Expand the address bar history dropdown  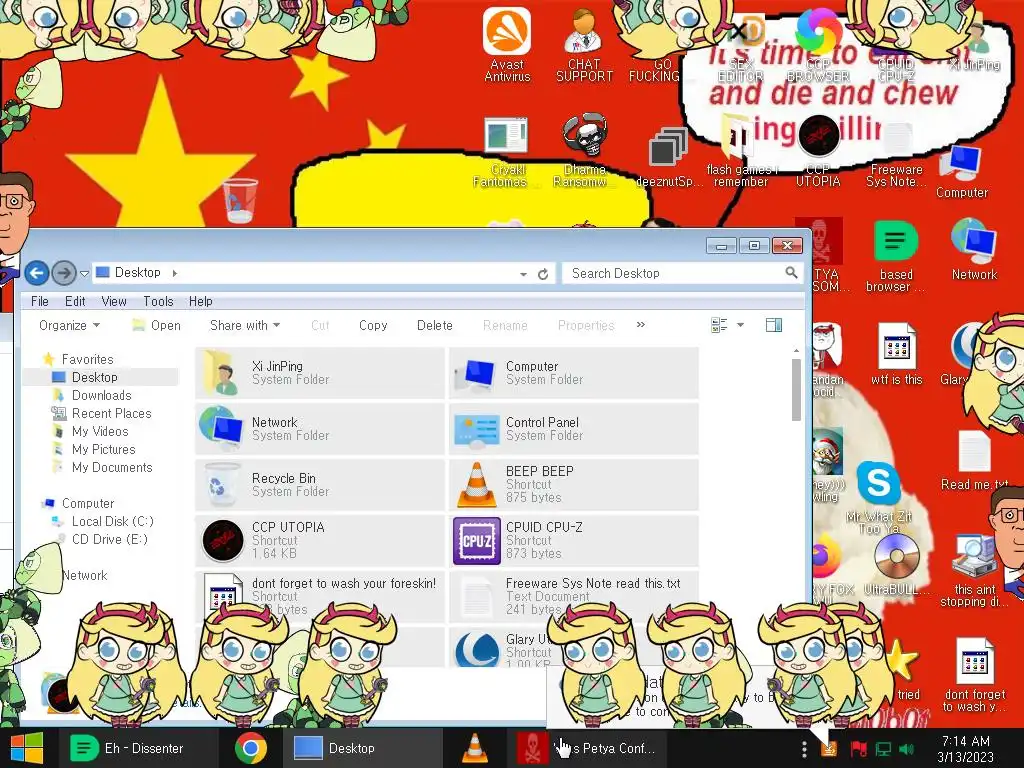[523, 274]
